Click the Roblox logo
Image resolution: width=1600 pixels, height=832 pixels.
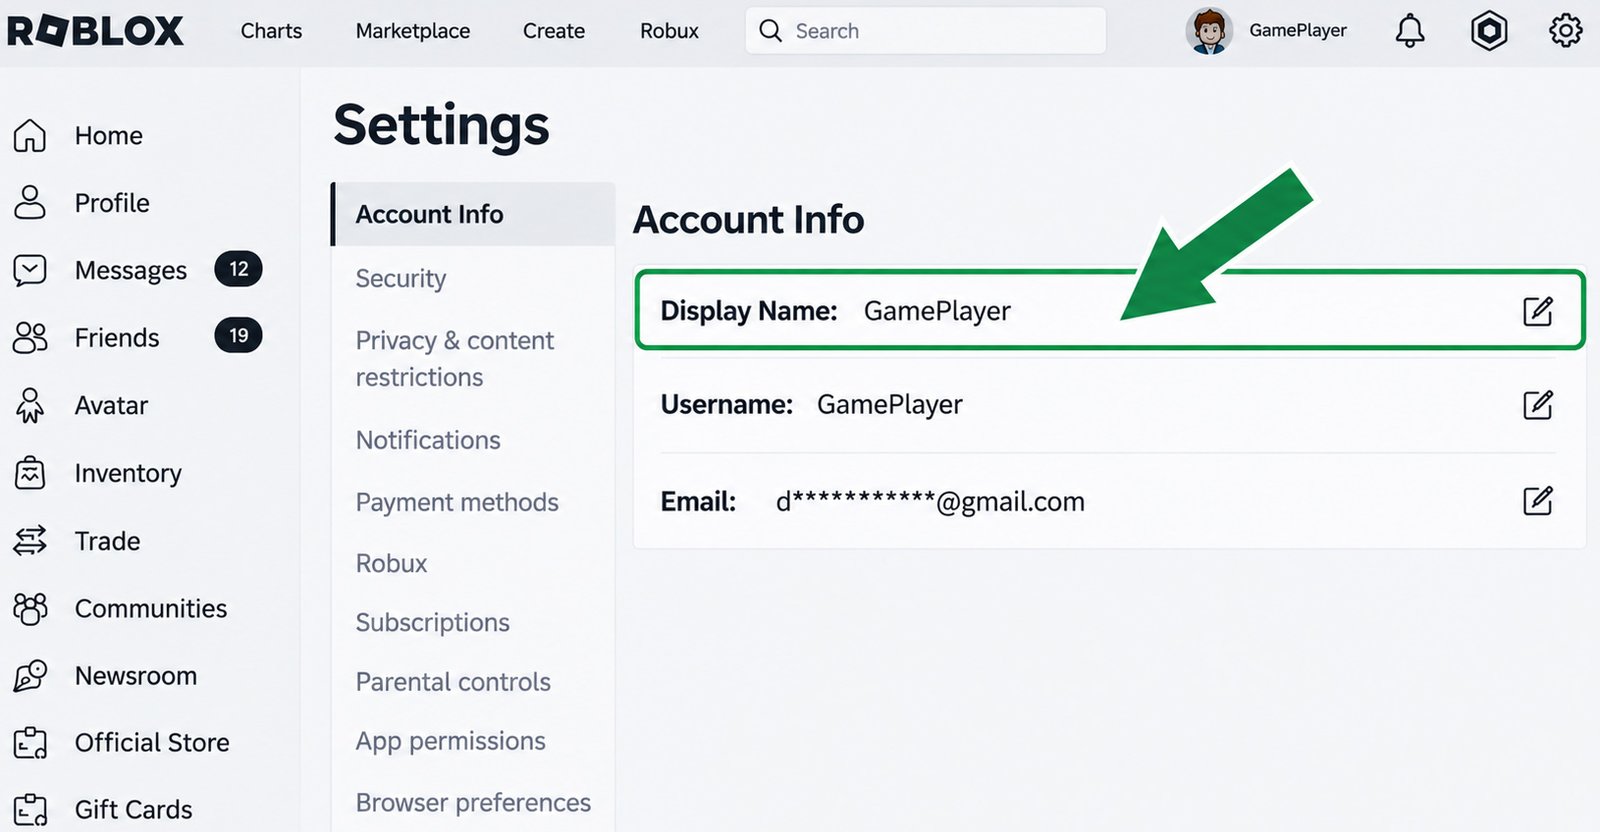[95, 31]
